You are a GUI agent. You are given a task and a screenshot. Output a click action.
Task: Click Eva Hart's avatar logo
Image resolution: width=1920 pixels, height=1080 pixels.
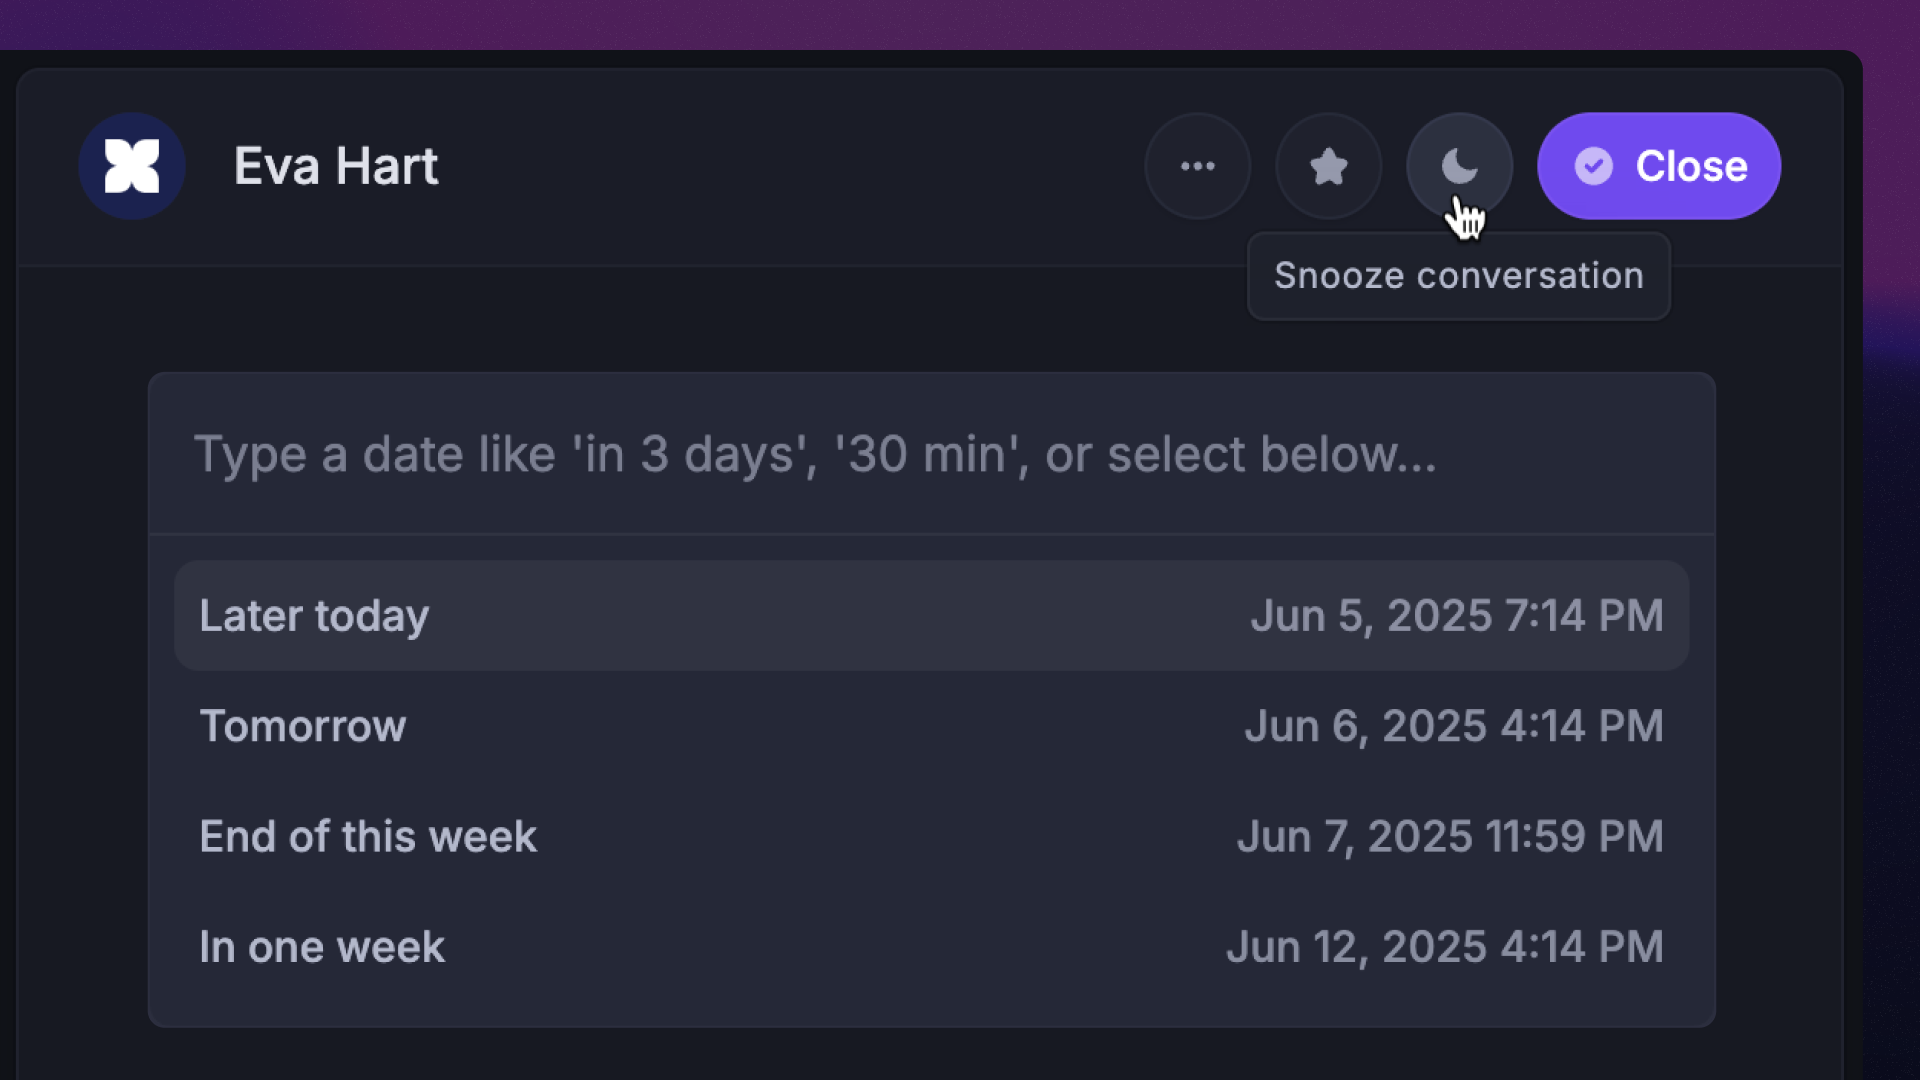[132, 166]
